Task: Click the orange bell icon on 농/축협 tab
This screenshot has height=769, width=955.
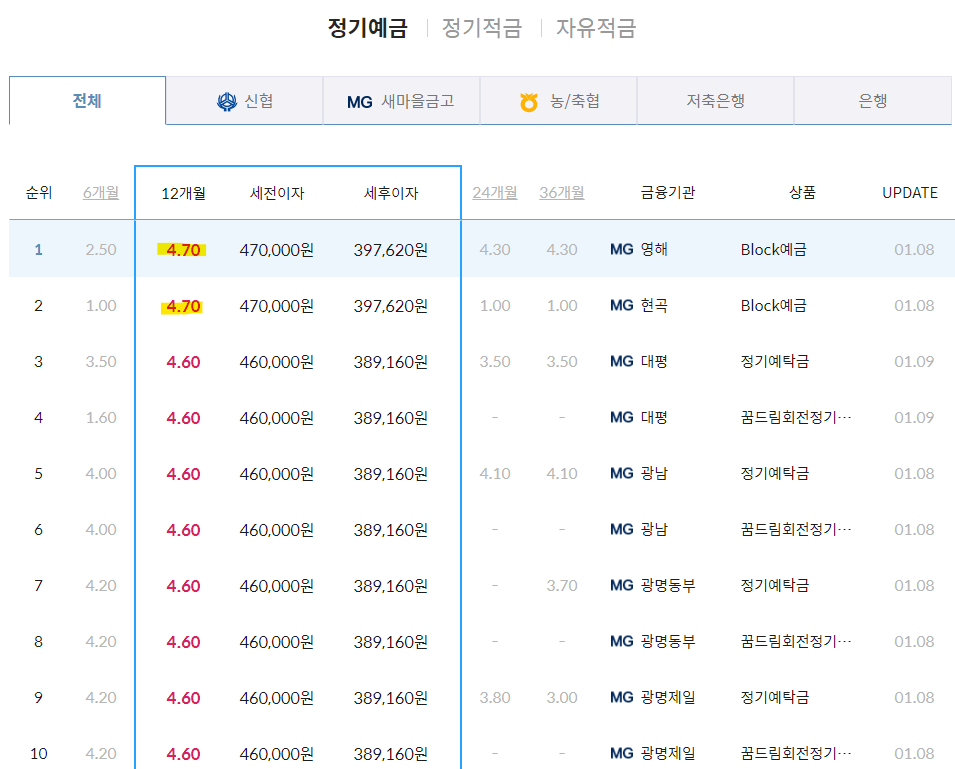Action: (528, 100)
